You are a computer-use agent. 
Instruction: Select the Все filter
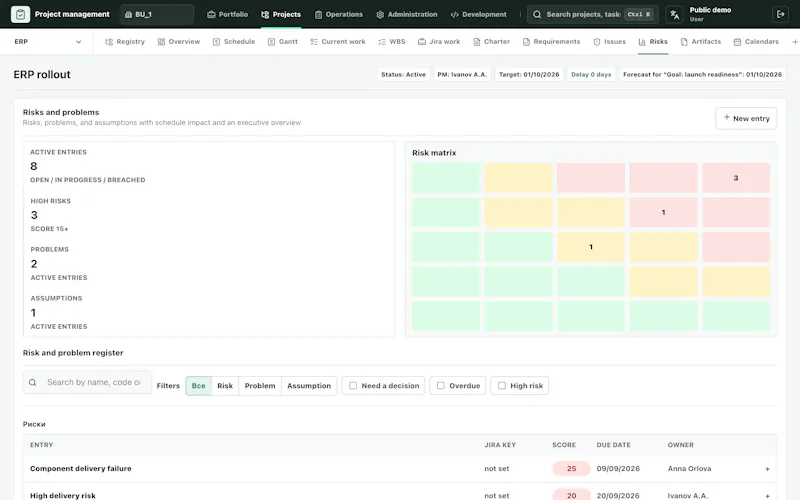[198, 386]
